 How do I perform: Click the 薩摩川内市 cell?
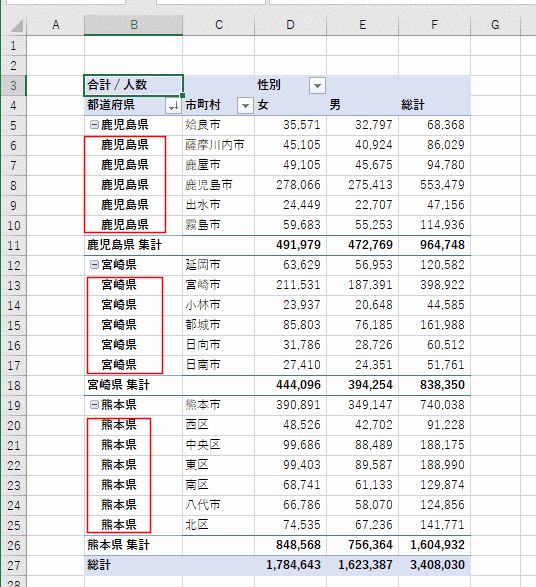click(x=218, y=145)
